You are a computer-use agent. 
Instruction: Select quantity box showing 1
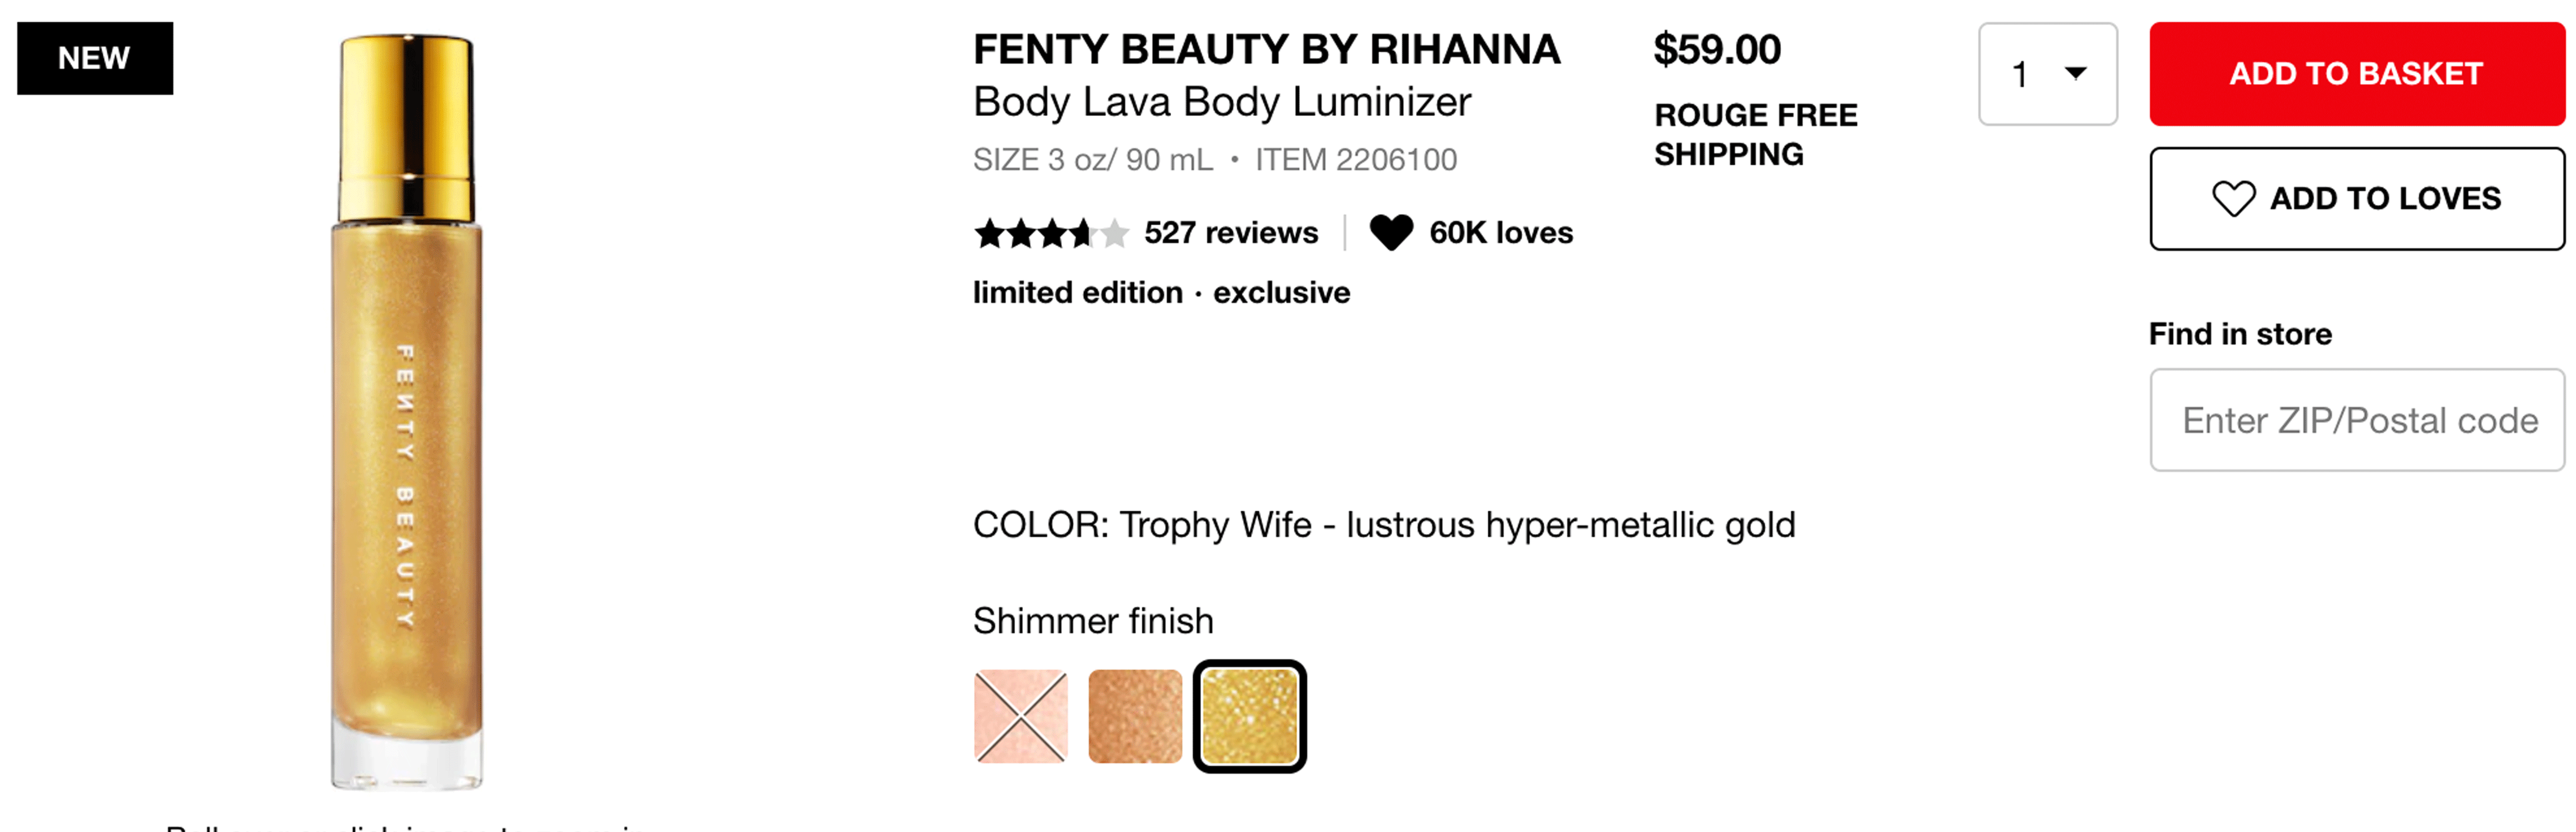point(2047,74)
